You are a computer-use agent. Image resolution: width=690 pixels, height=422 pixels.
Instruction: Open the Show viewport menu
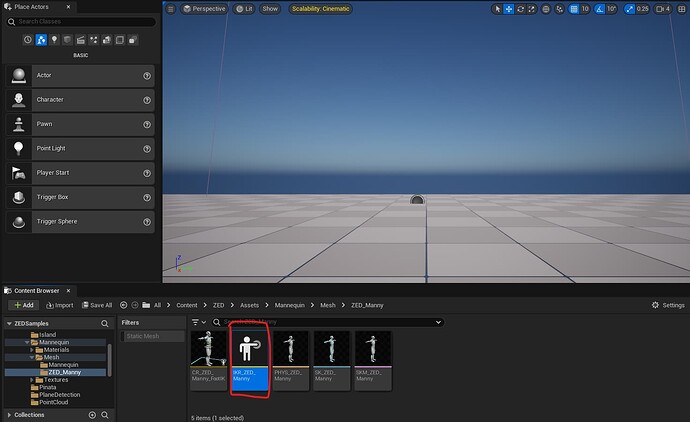point(270,9)
